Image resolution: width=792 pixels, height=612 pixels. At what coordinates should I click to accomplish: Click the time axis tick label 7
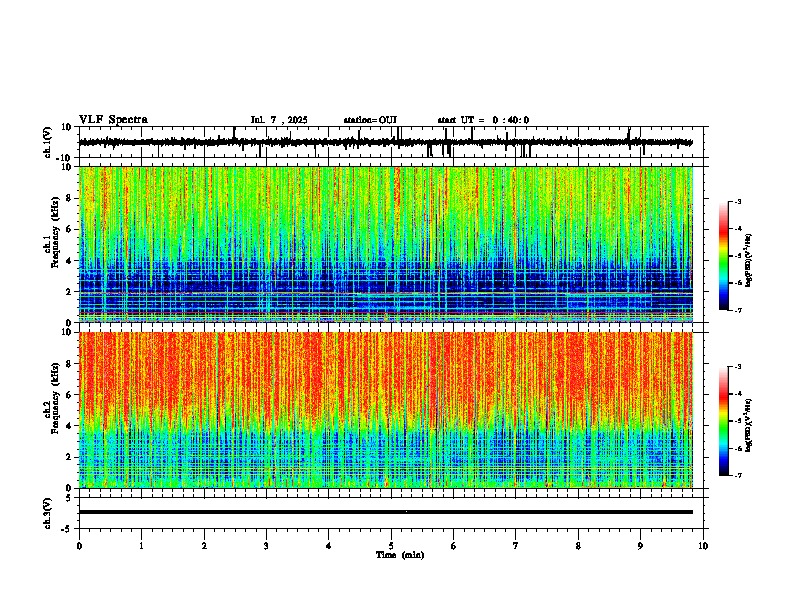pos(516,546)
